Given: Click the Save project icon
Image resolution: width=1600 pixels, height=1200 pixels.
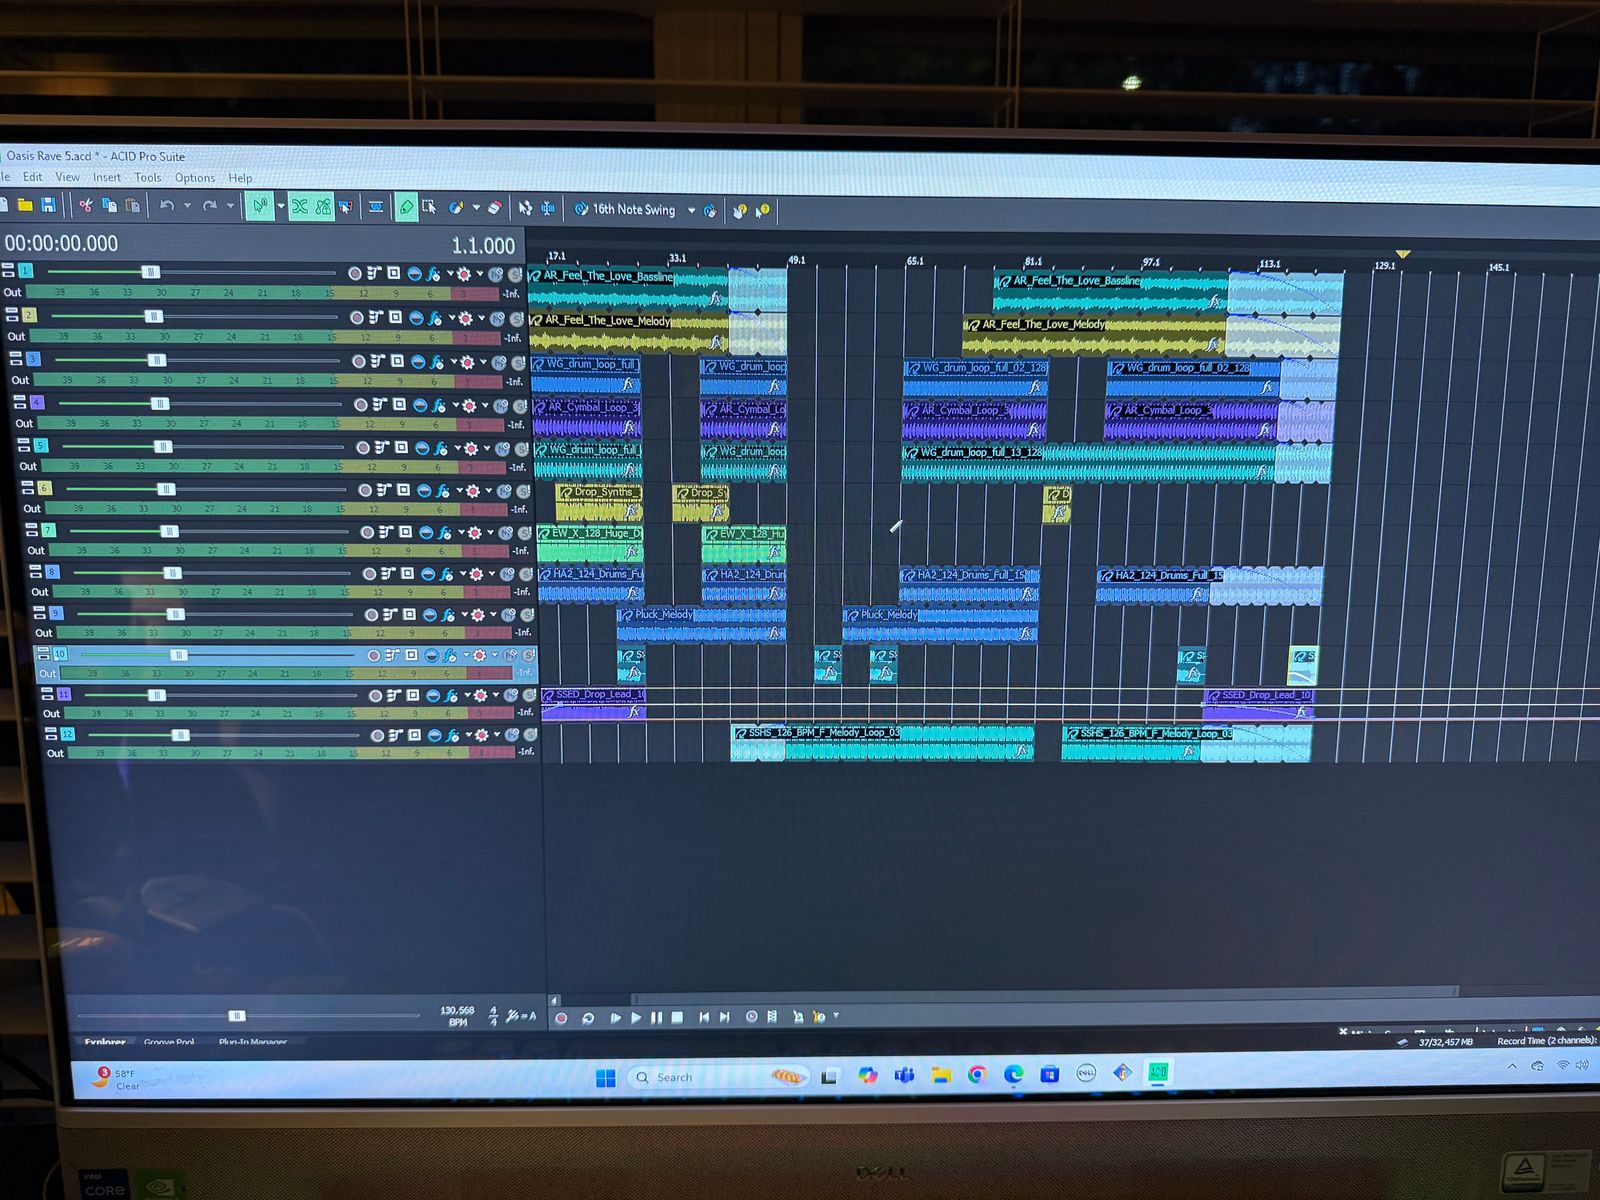Looking at the screenshot, I should point(47,206).
